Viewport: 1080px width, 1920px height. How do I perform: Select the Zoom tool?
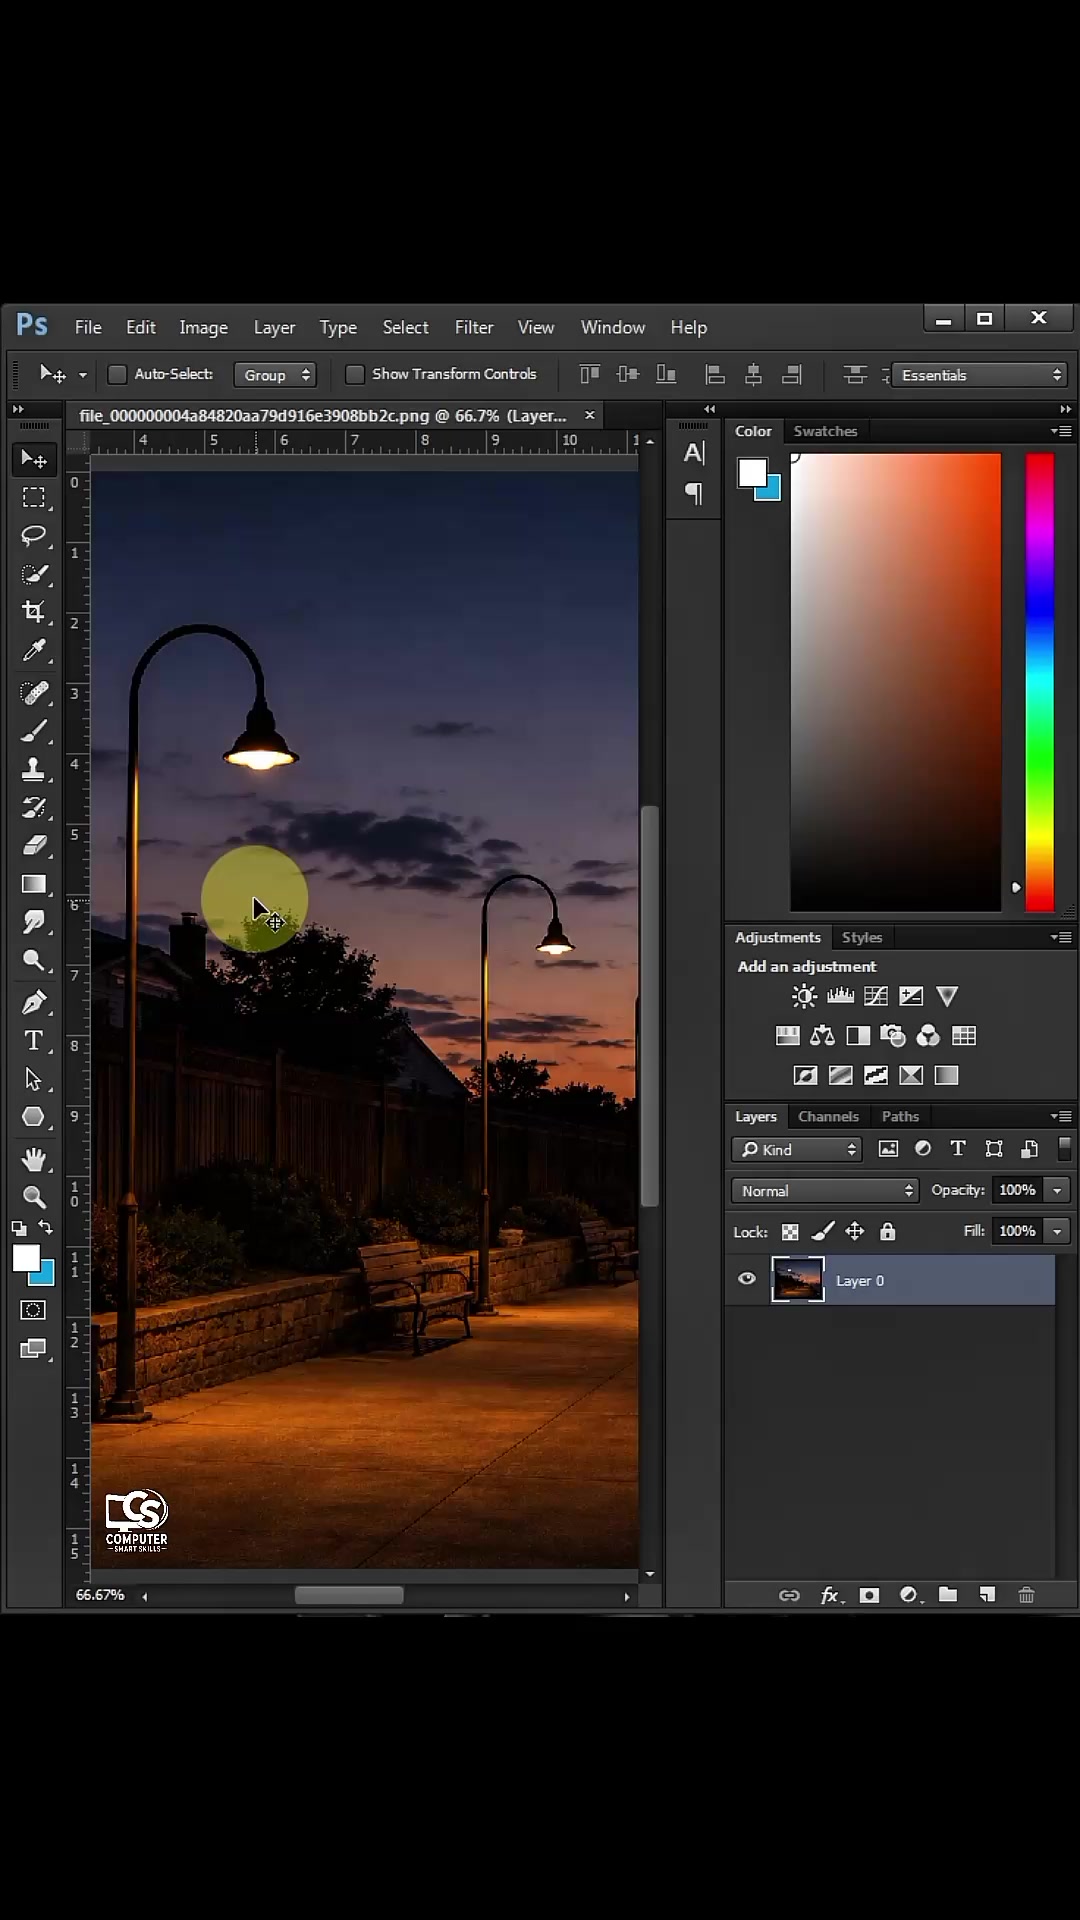pos(34,1197)
